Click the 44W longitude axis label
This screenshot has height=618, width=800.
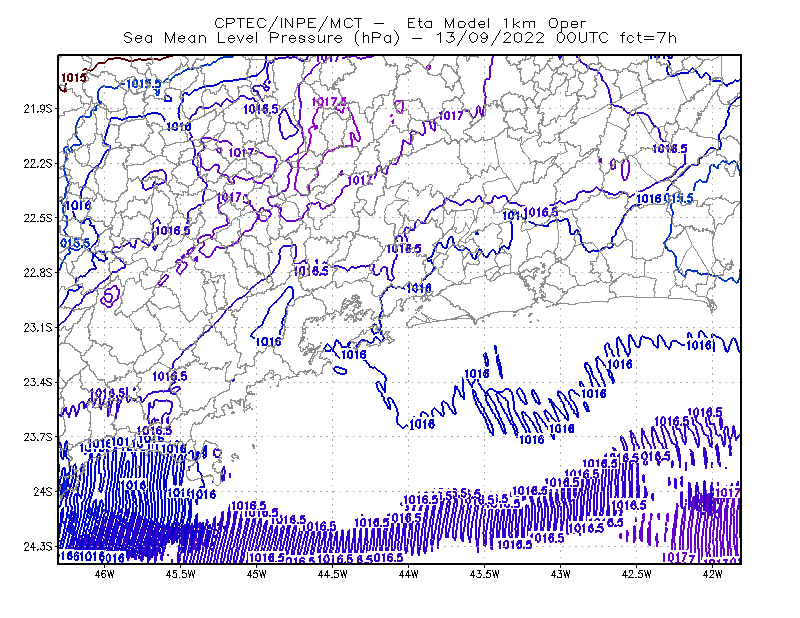coord(409,574)
